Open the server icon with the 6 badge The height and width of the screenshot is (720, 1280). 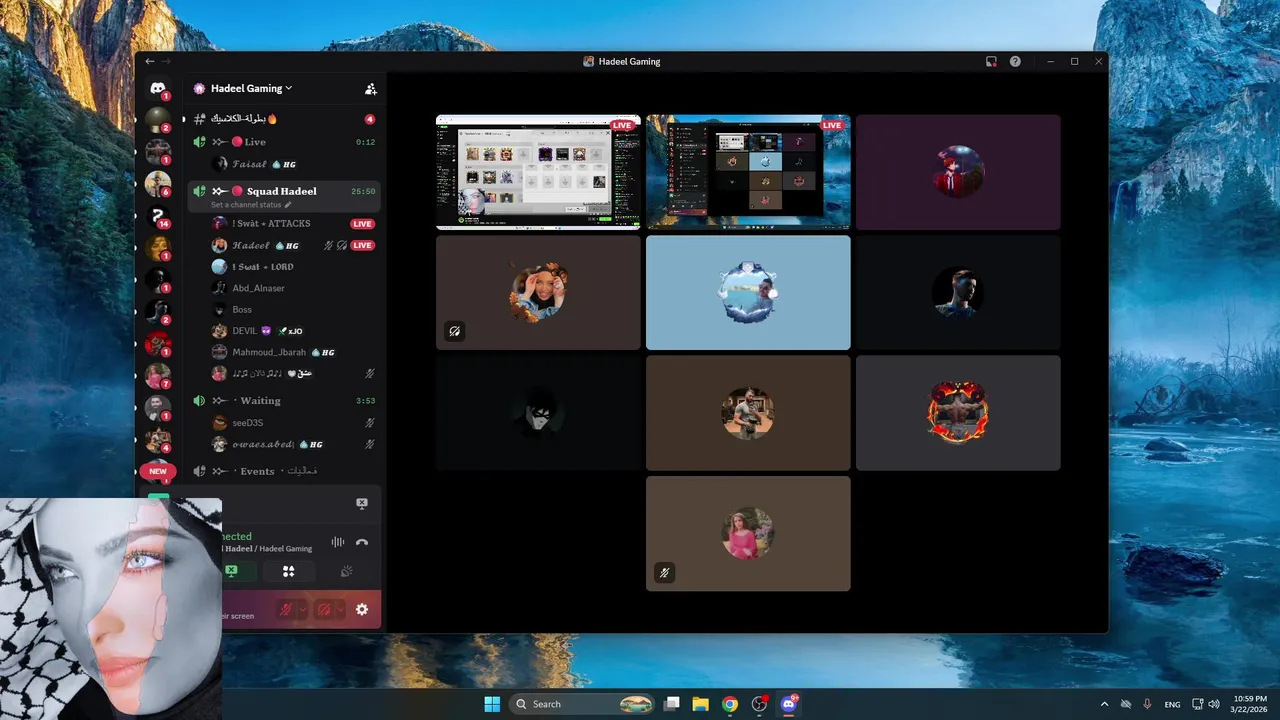tap(157, 184)
